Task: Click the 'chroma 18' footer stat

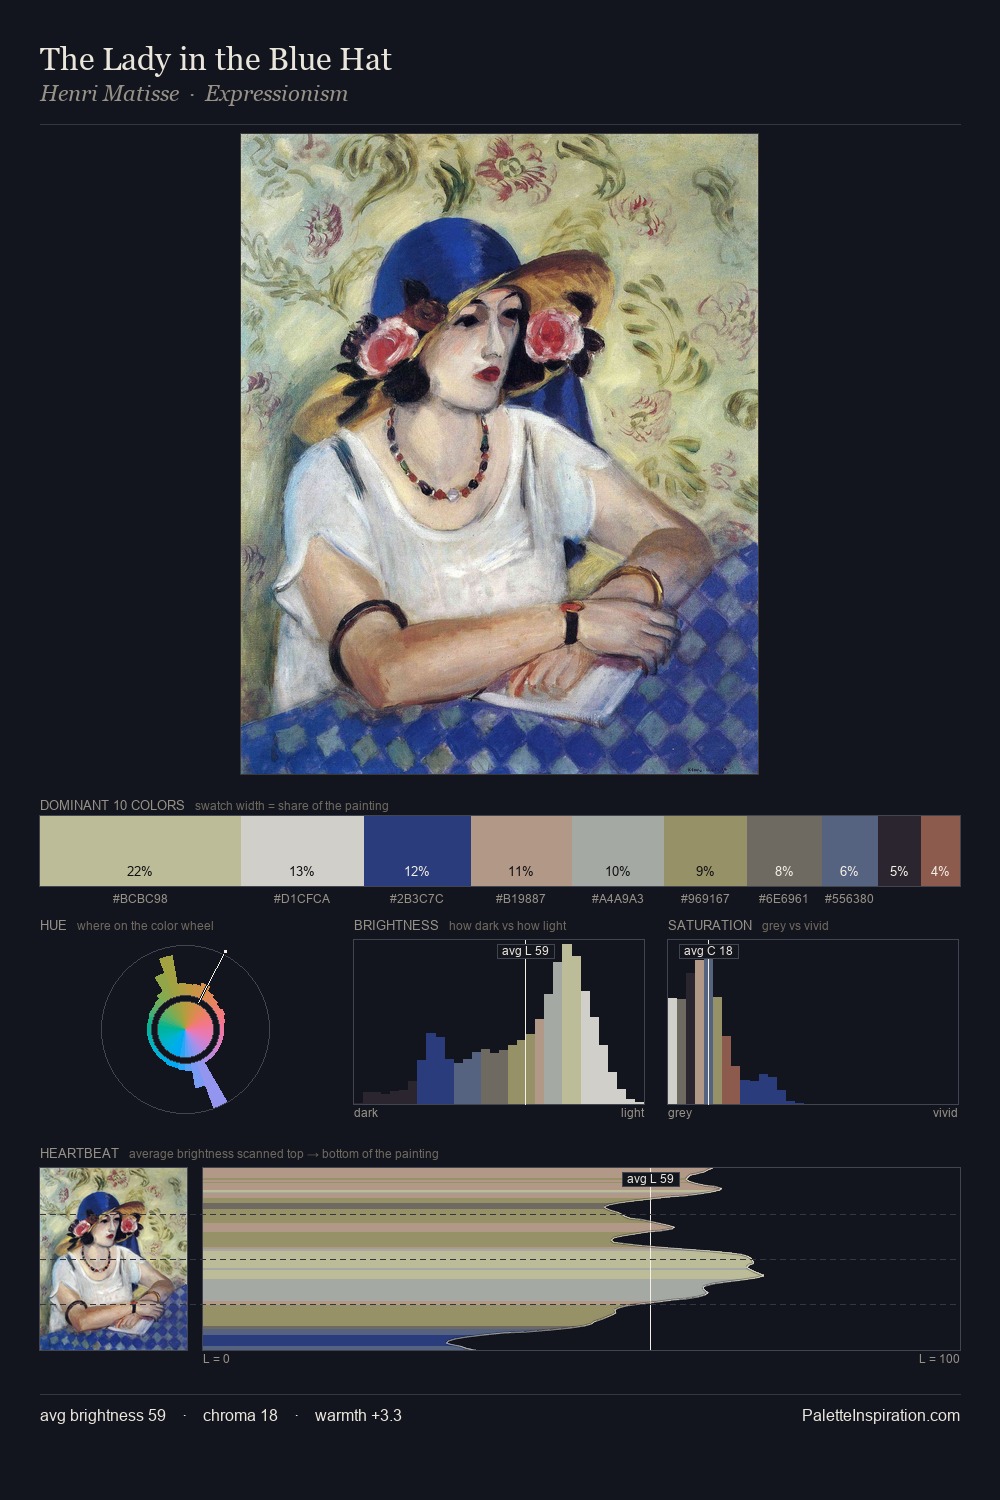Action: (x=240, y=1415)
